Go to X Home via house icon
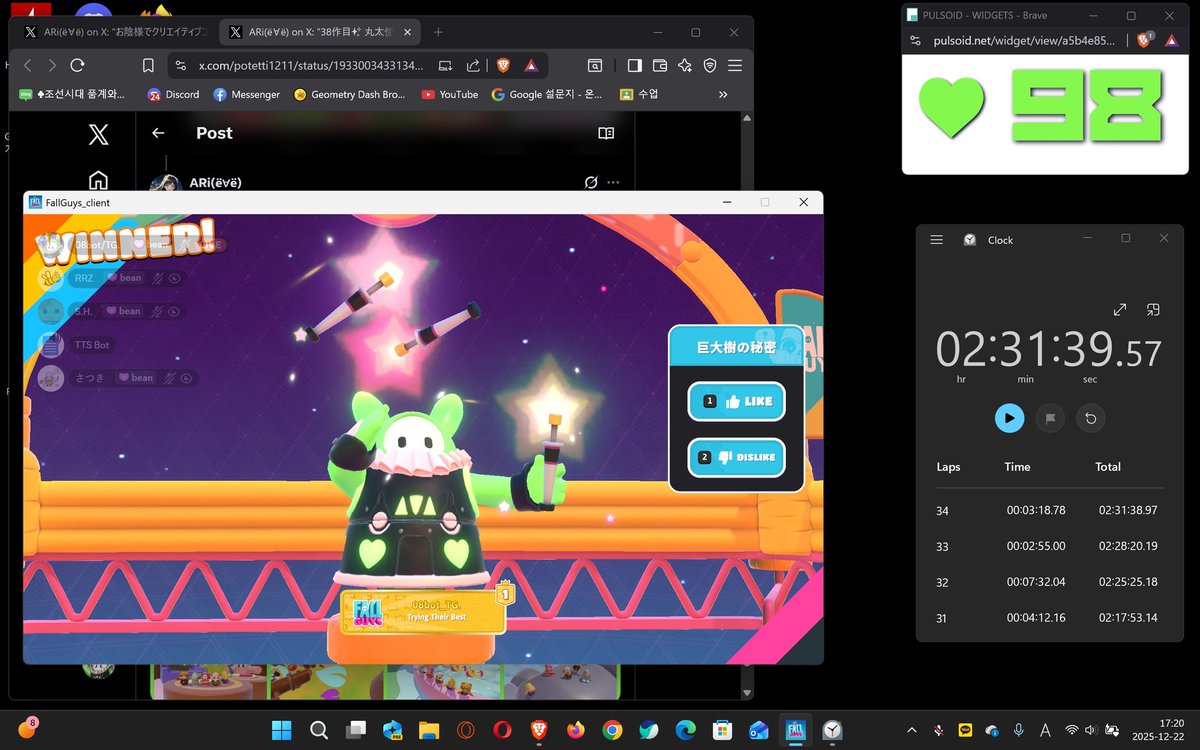Screen dimensions: 1200x750 click(98, 180)
